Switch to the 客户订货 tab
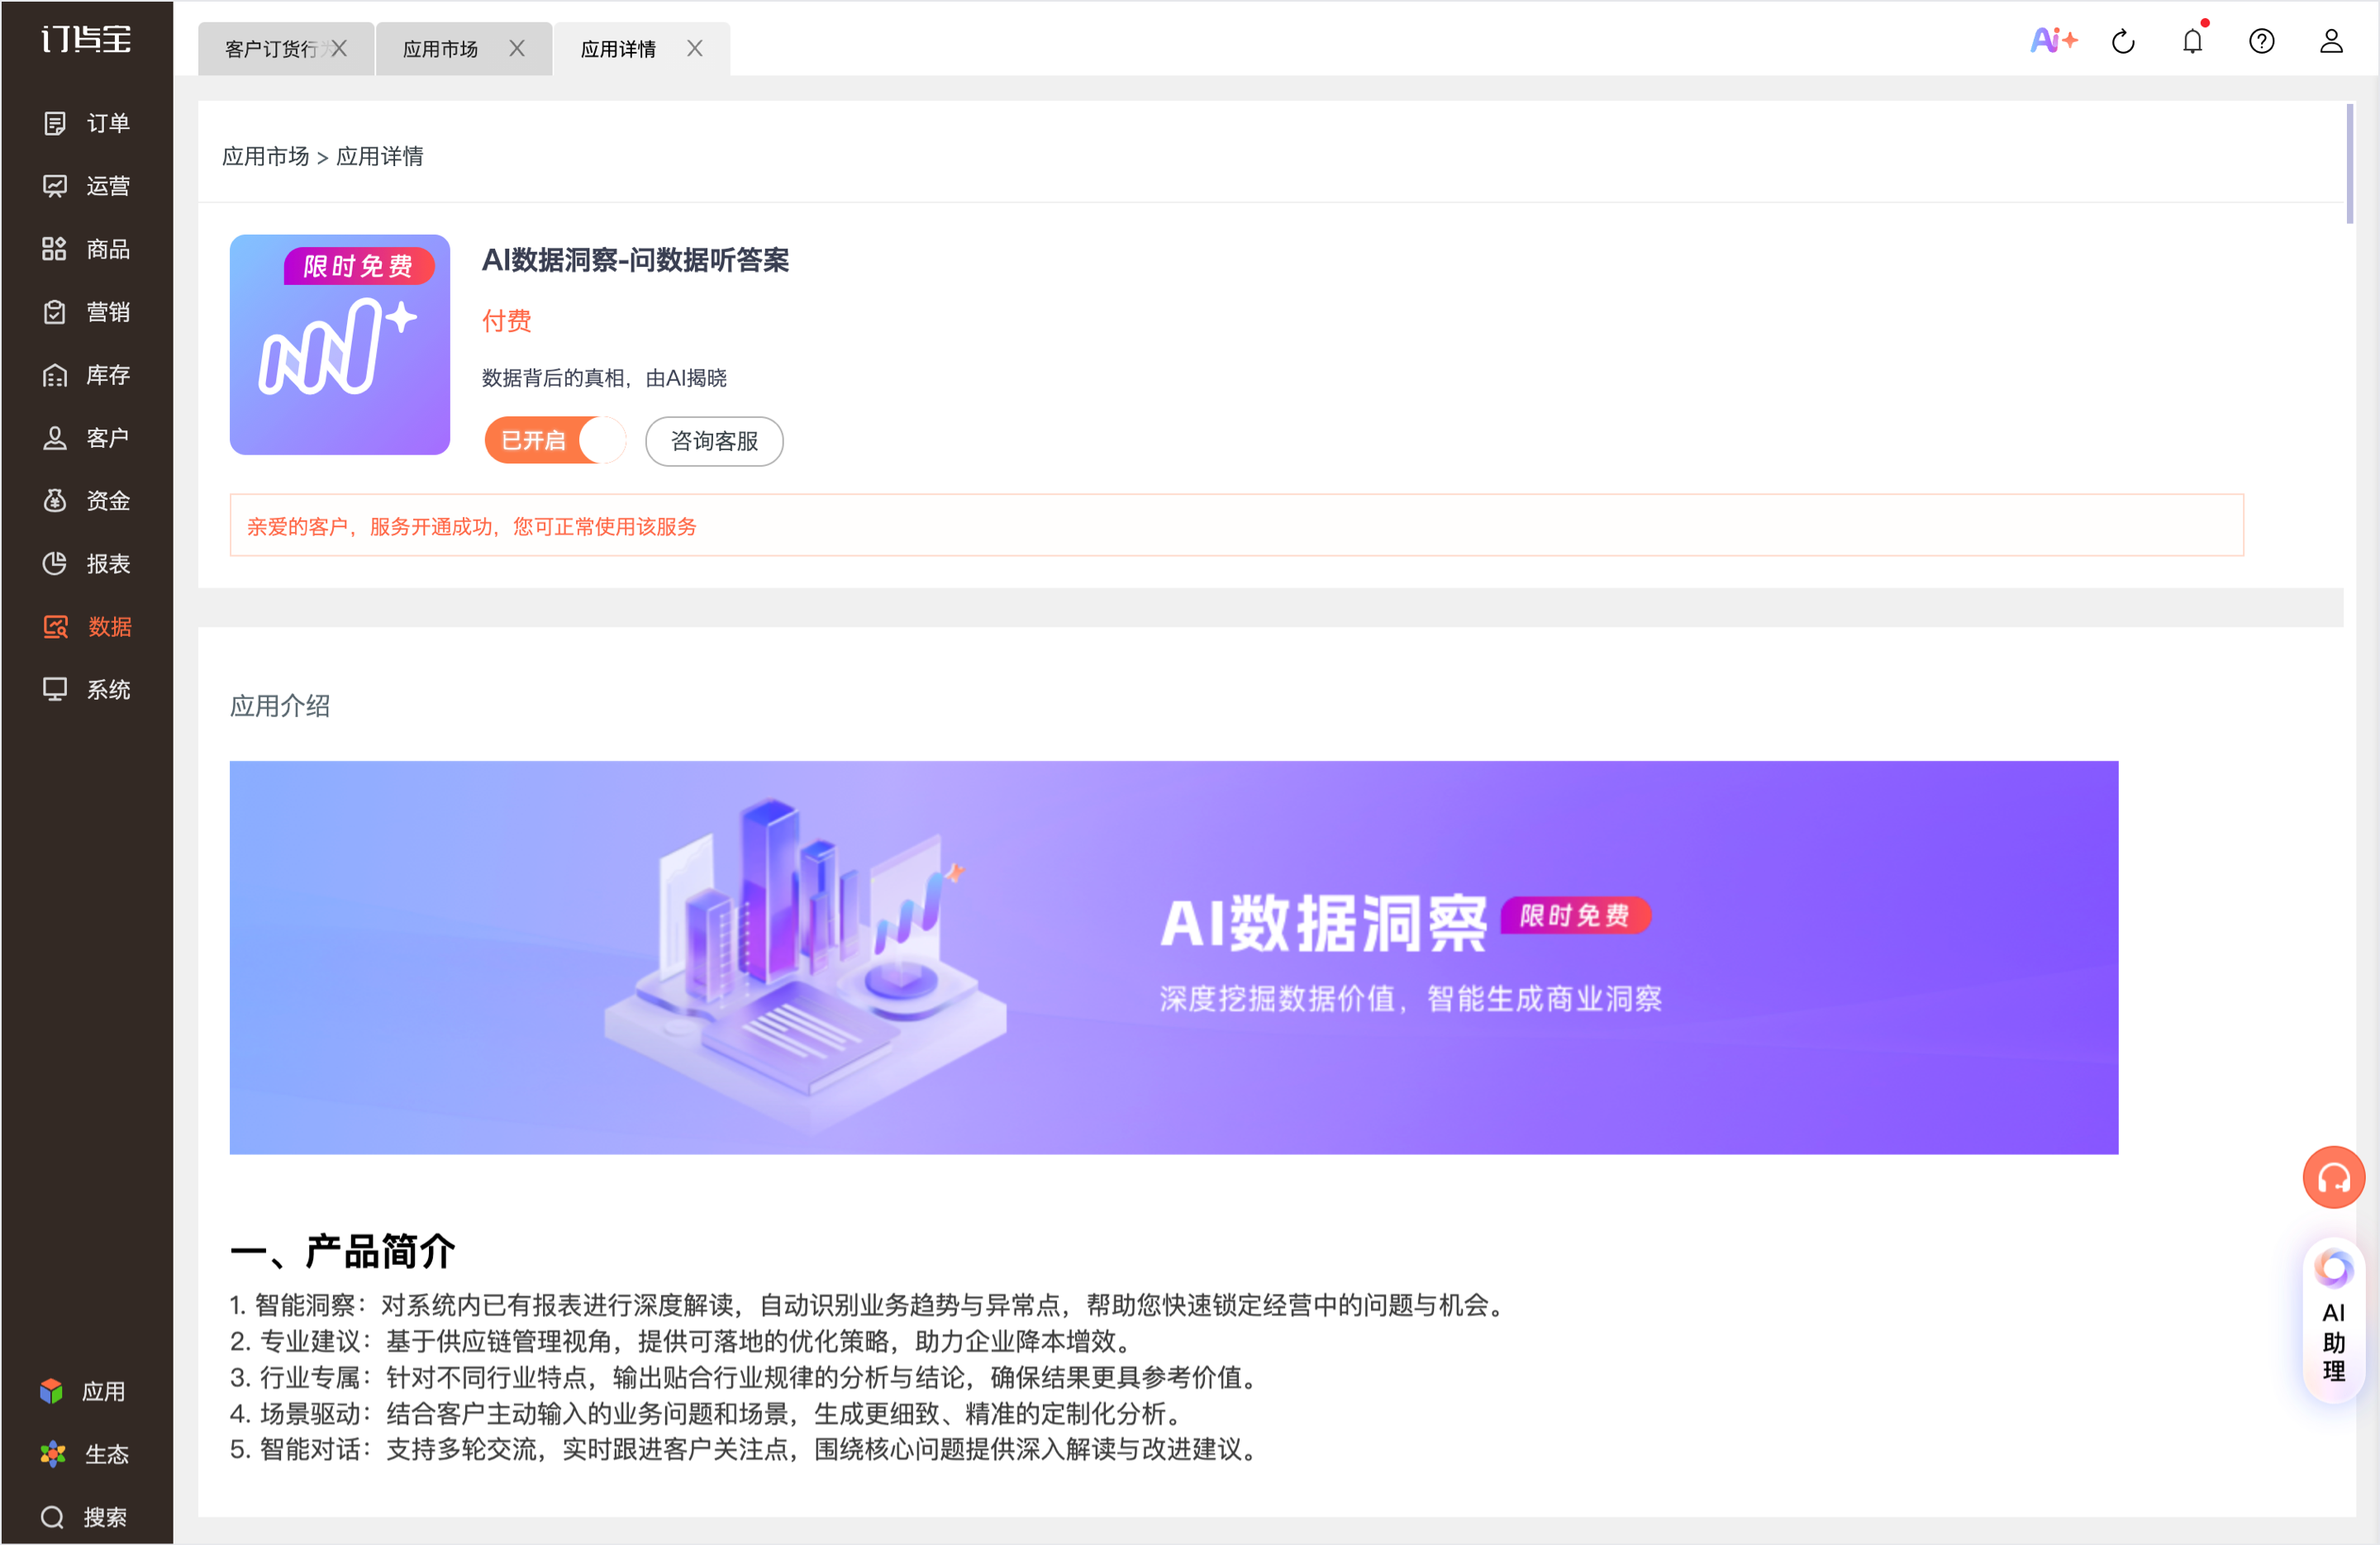The width and height of the screenshot is (2380, 1545). pyautogui.click(x=270, y=49)
